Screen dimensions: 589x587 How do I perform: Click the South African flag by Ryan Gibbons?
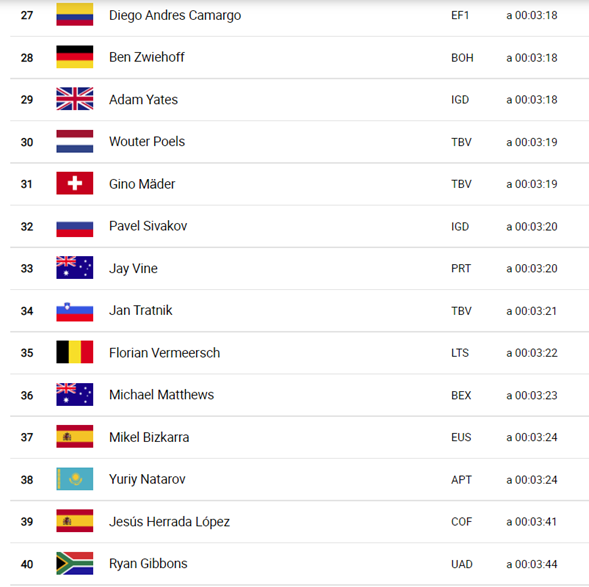(x=75, y=563)
